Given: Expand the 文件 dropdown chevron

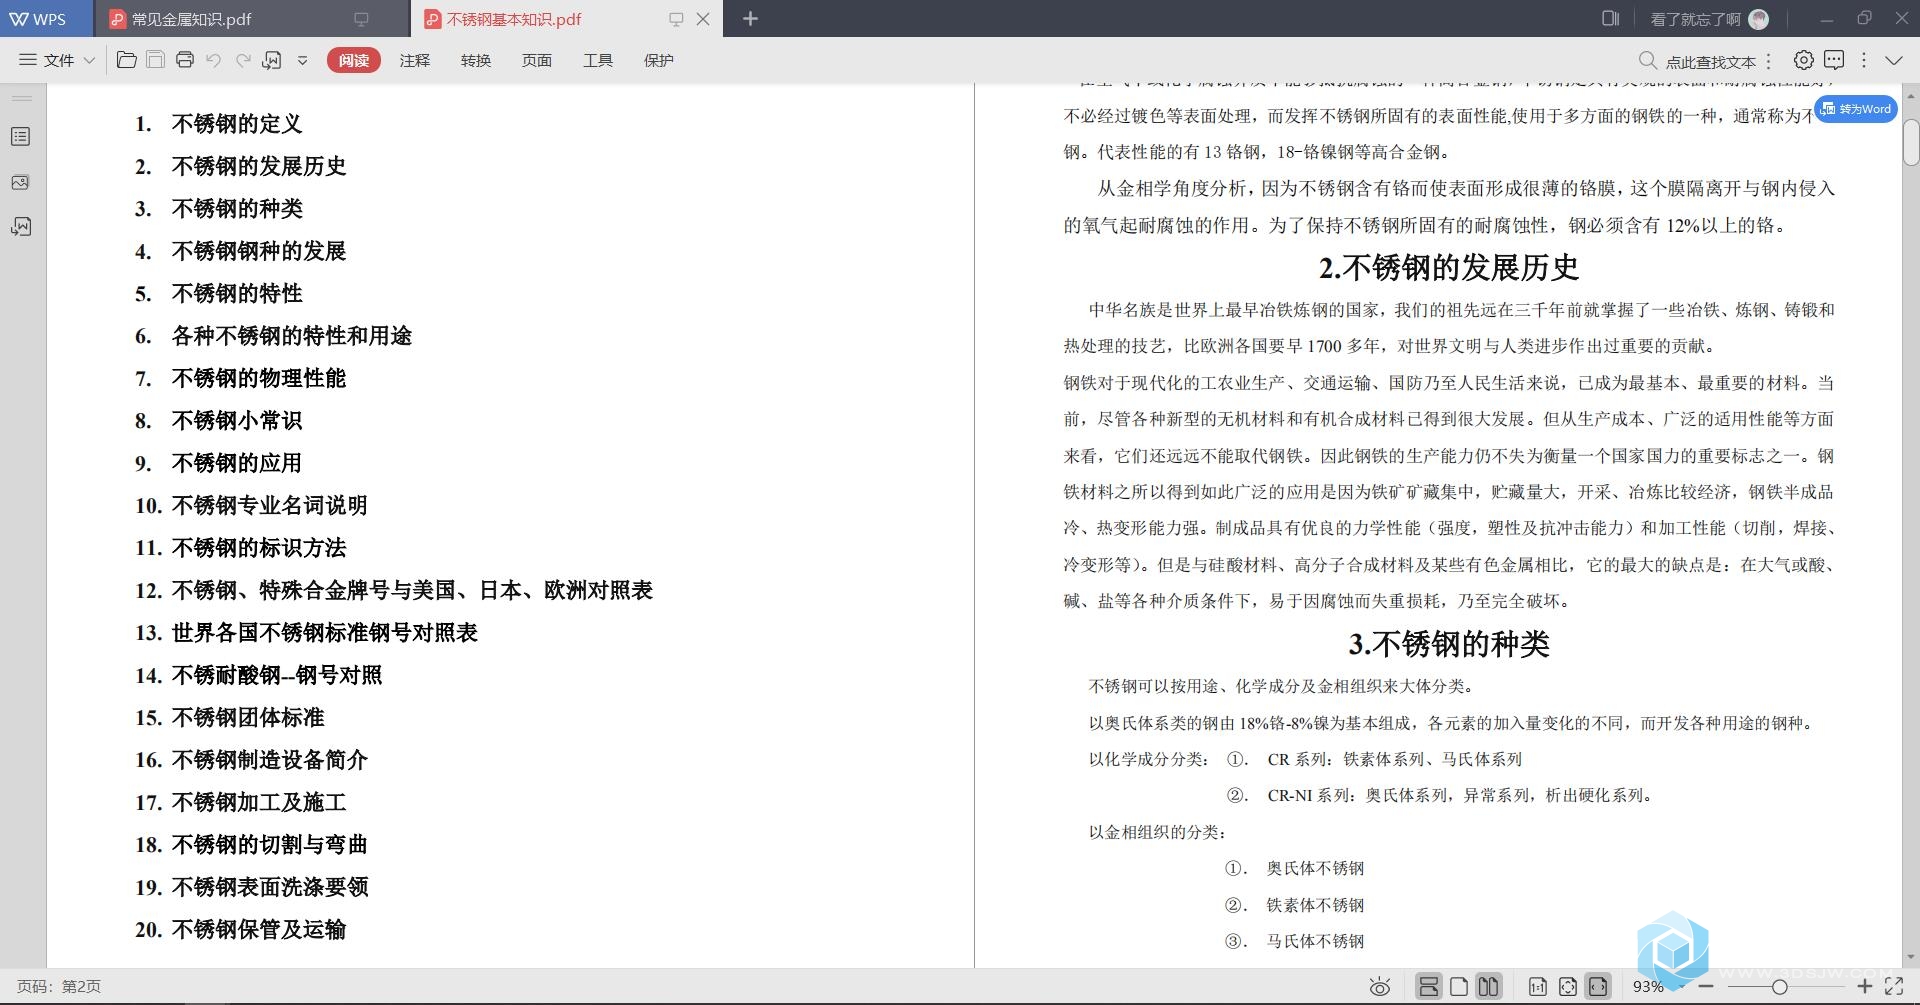Looking at the screenshot, I should pyautogui.click(x=89, y=60).
